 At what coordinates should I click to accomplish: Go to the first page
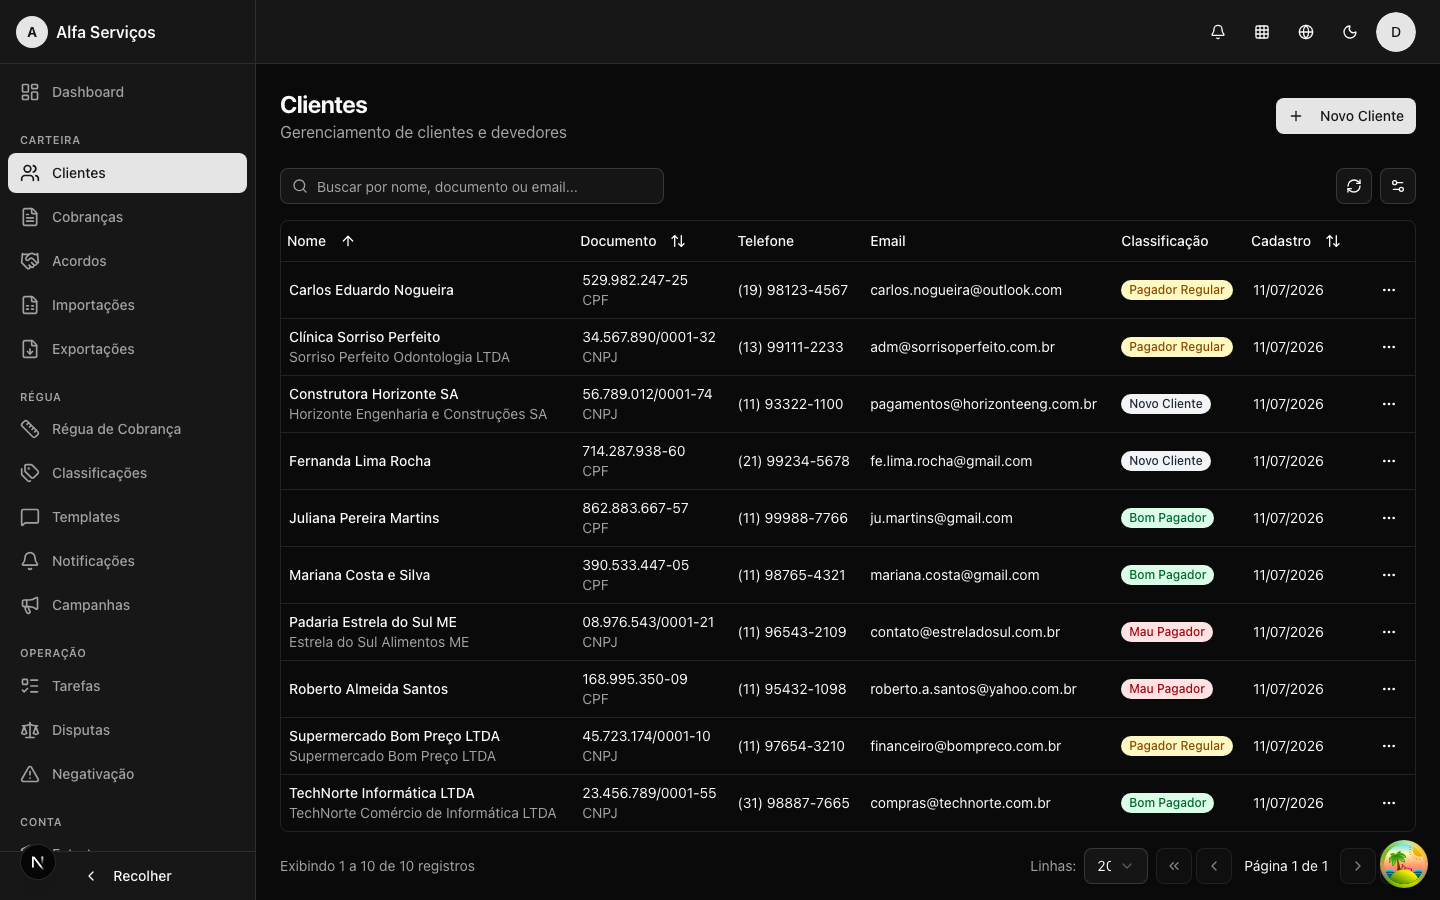click(x=1174, y=866)
